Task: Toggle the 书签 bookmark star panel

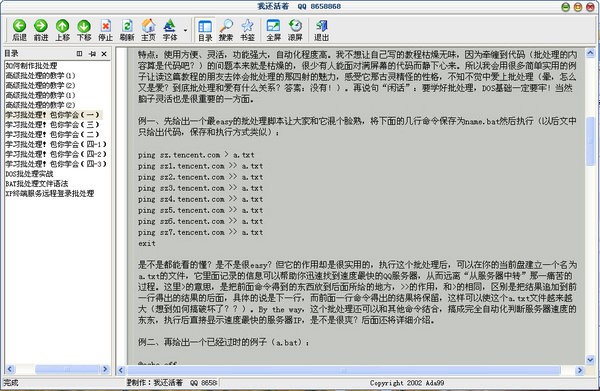Action: 247,26
